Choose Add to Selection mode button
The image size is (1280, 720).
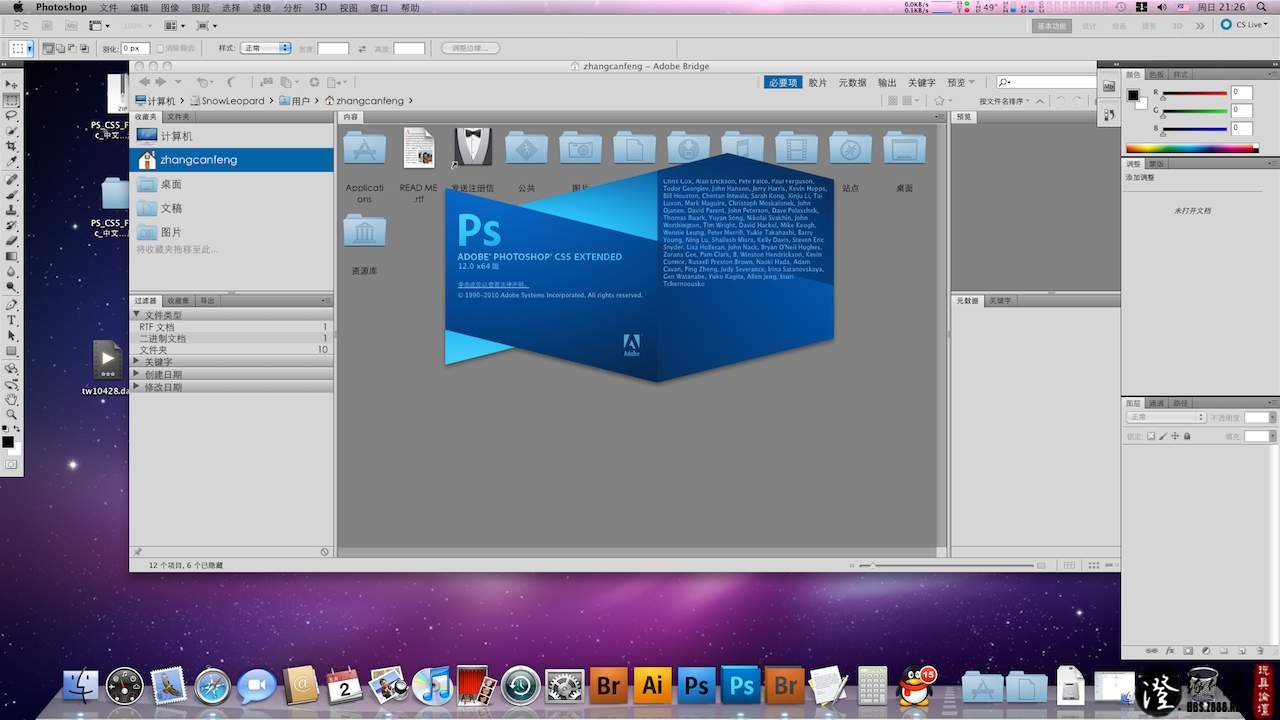59,48
